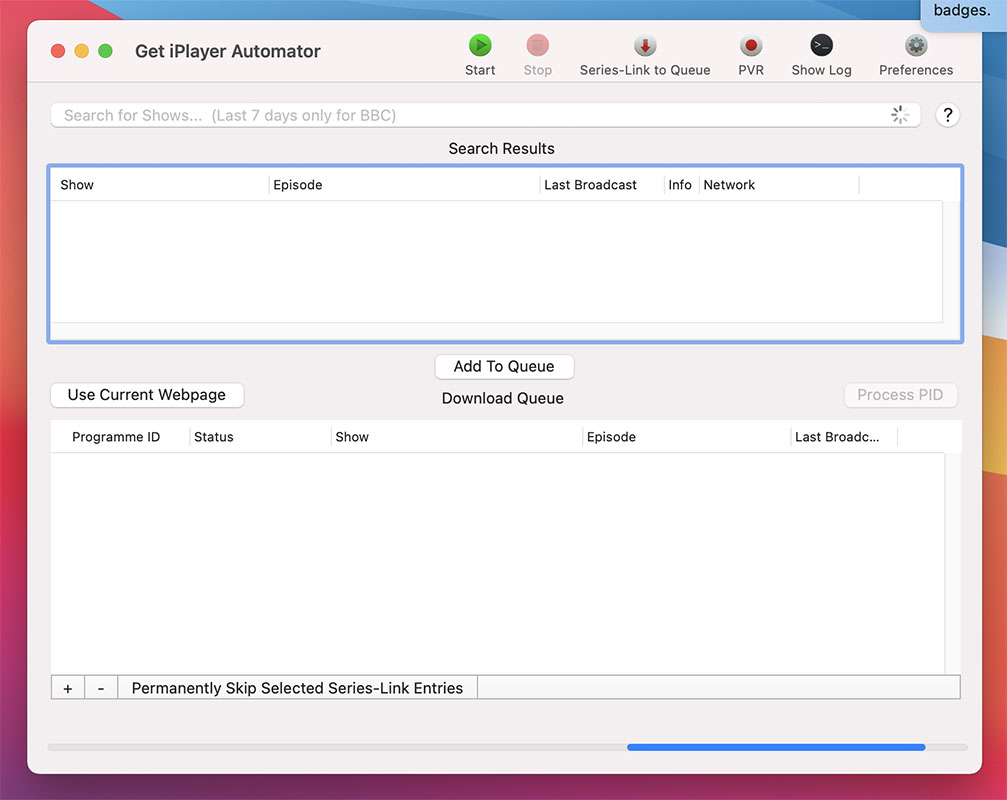
Task: Click Permanently Skip Selected Series-Link Entries
Action: (297, 688)
